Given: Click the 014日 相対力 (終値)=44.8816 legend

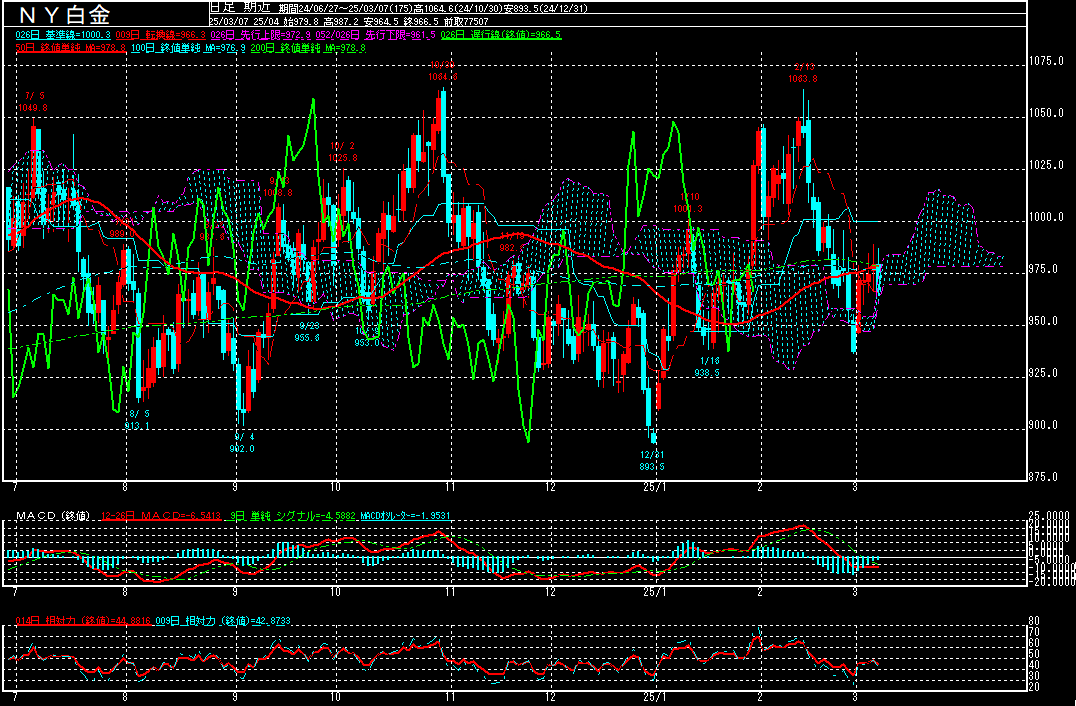Looking at the screenshot, I should pos(83,621).
